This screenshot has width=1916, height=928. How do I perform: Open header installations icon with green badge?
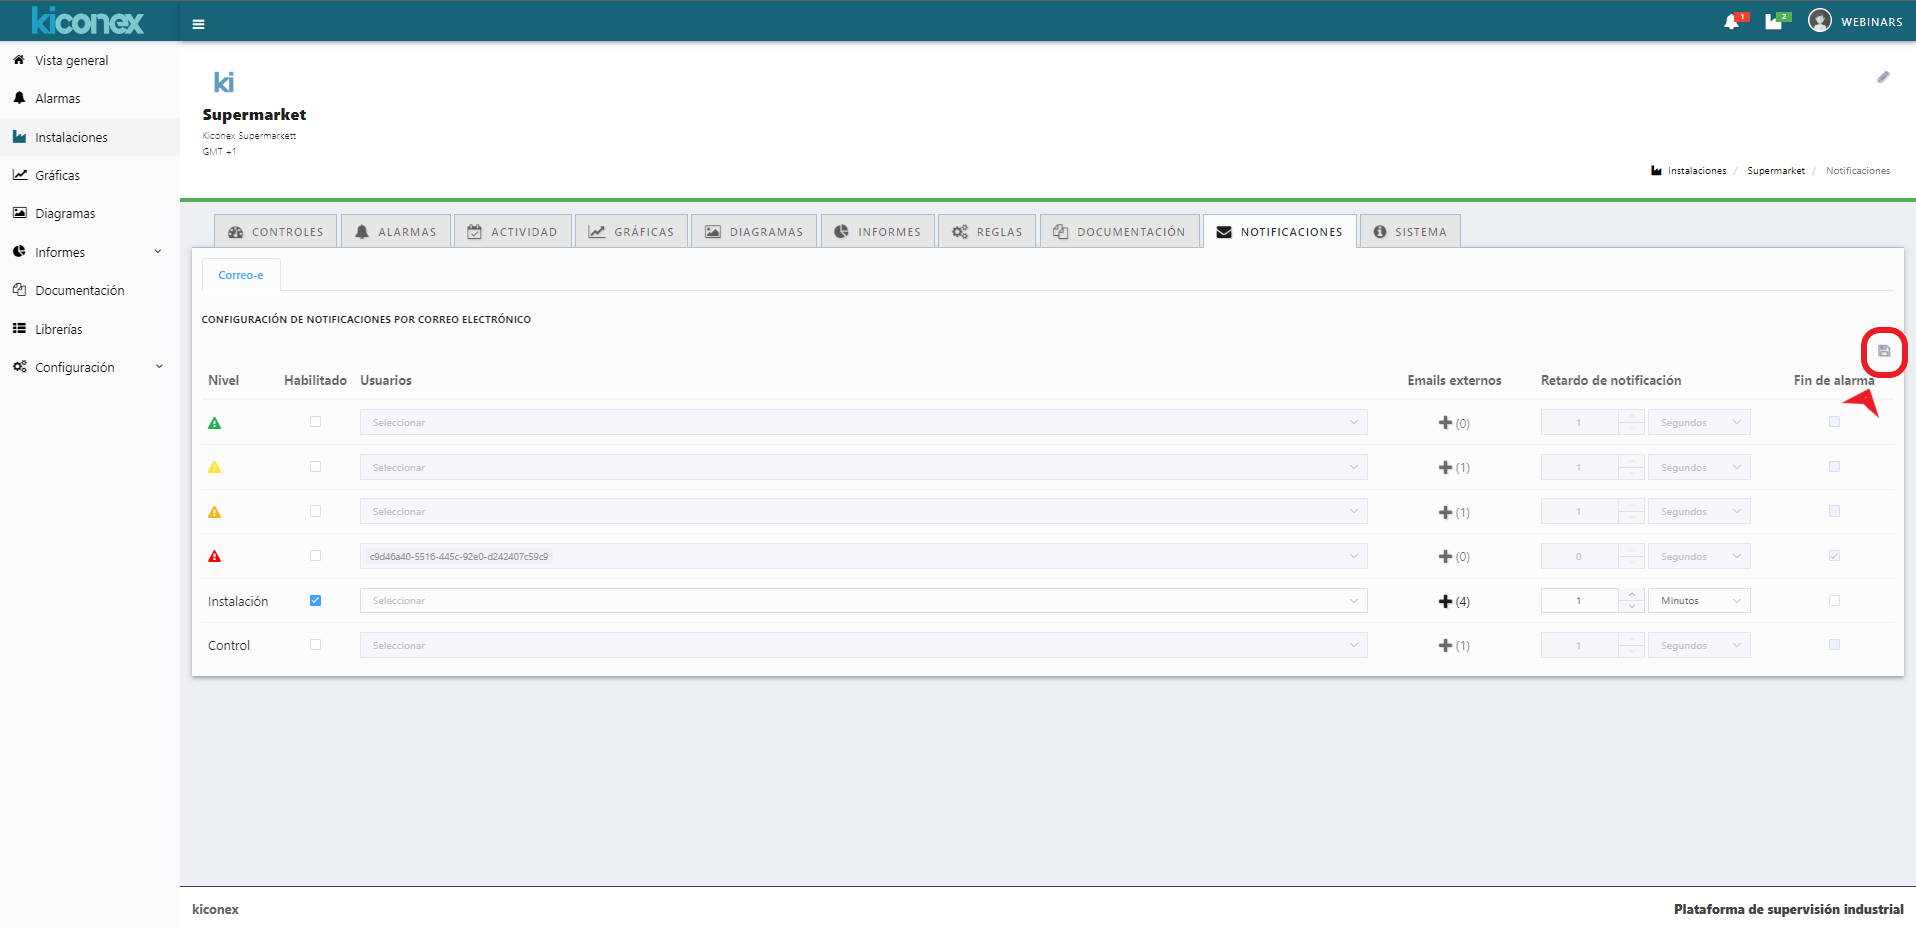1774,22
